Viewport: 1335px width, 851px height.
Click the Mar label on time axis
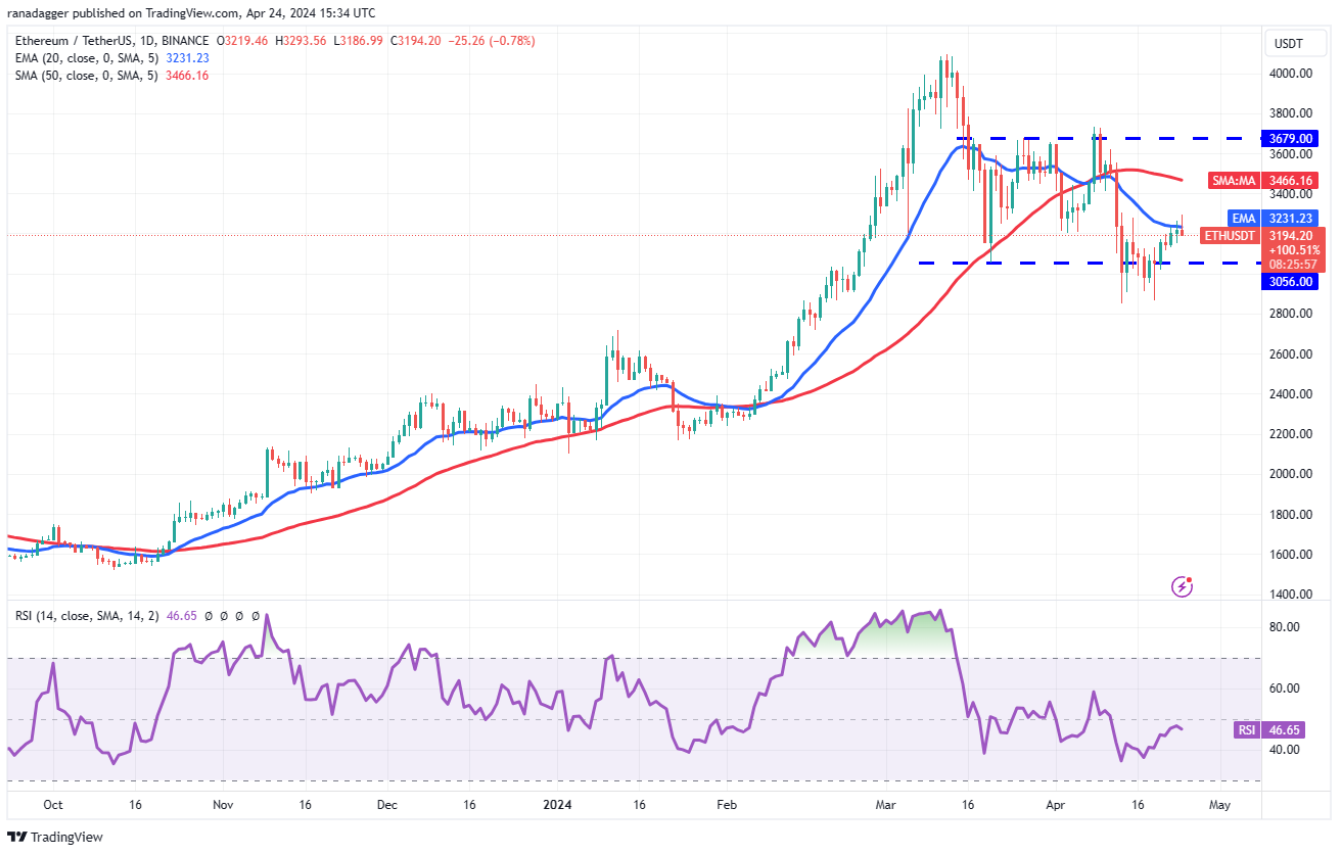[x=886, y=804]
